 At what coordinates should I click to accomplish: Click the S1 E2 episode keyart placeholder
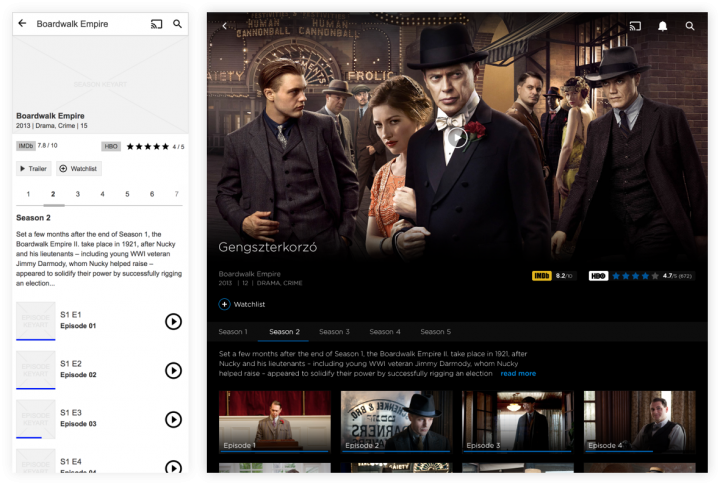click(36, 370)
